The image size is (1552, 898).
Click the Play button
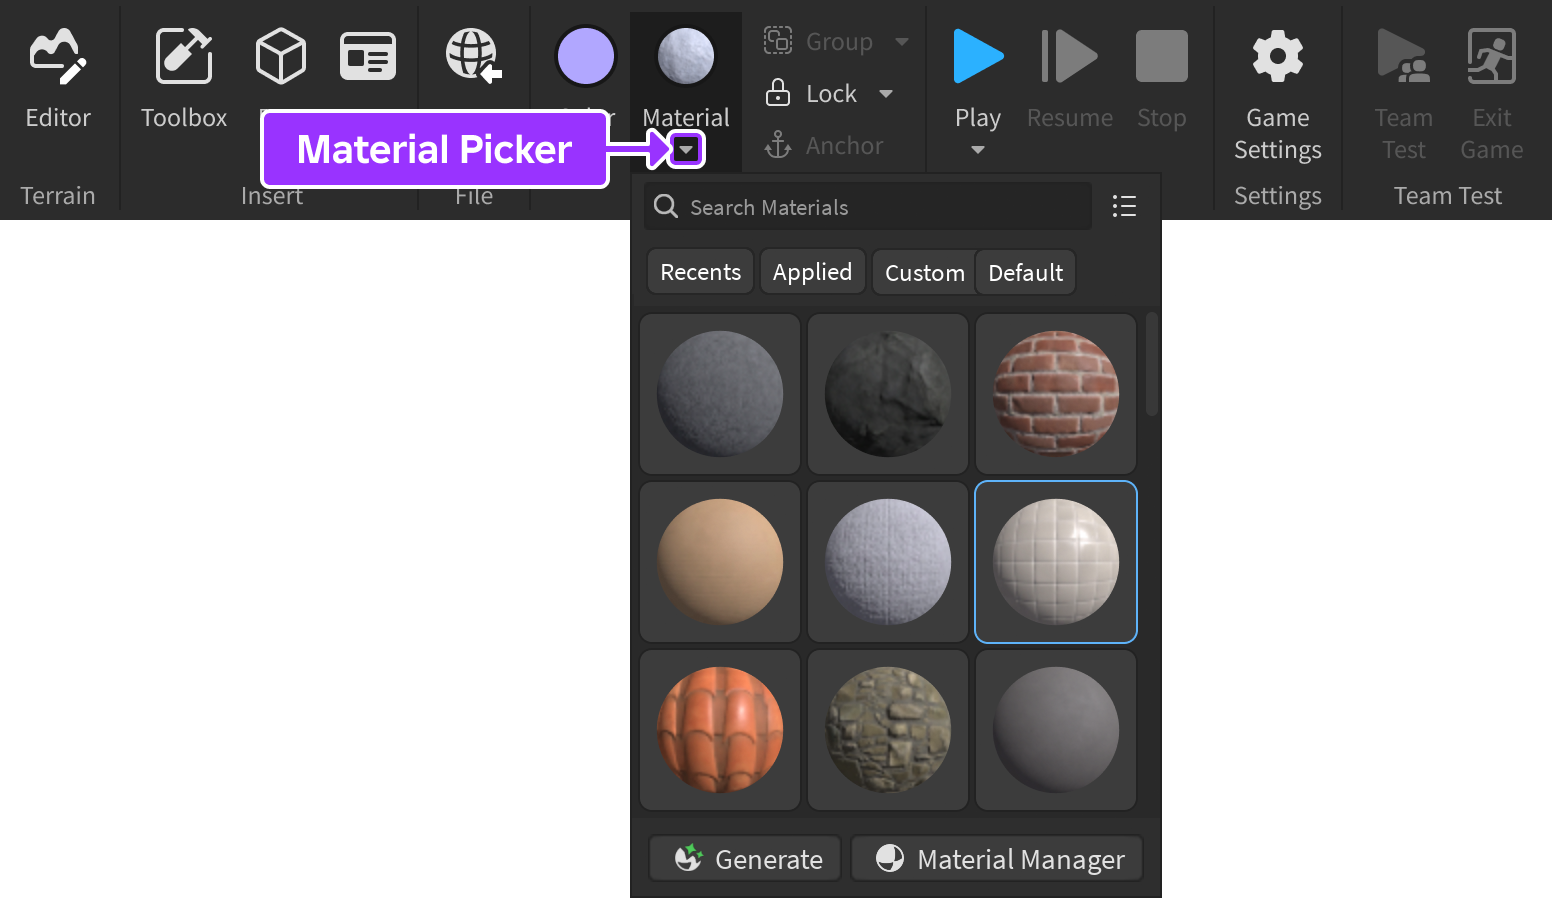tap(978, 57)
